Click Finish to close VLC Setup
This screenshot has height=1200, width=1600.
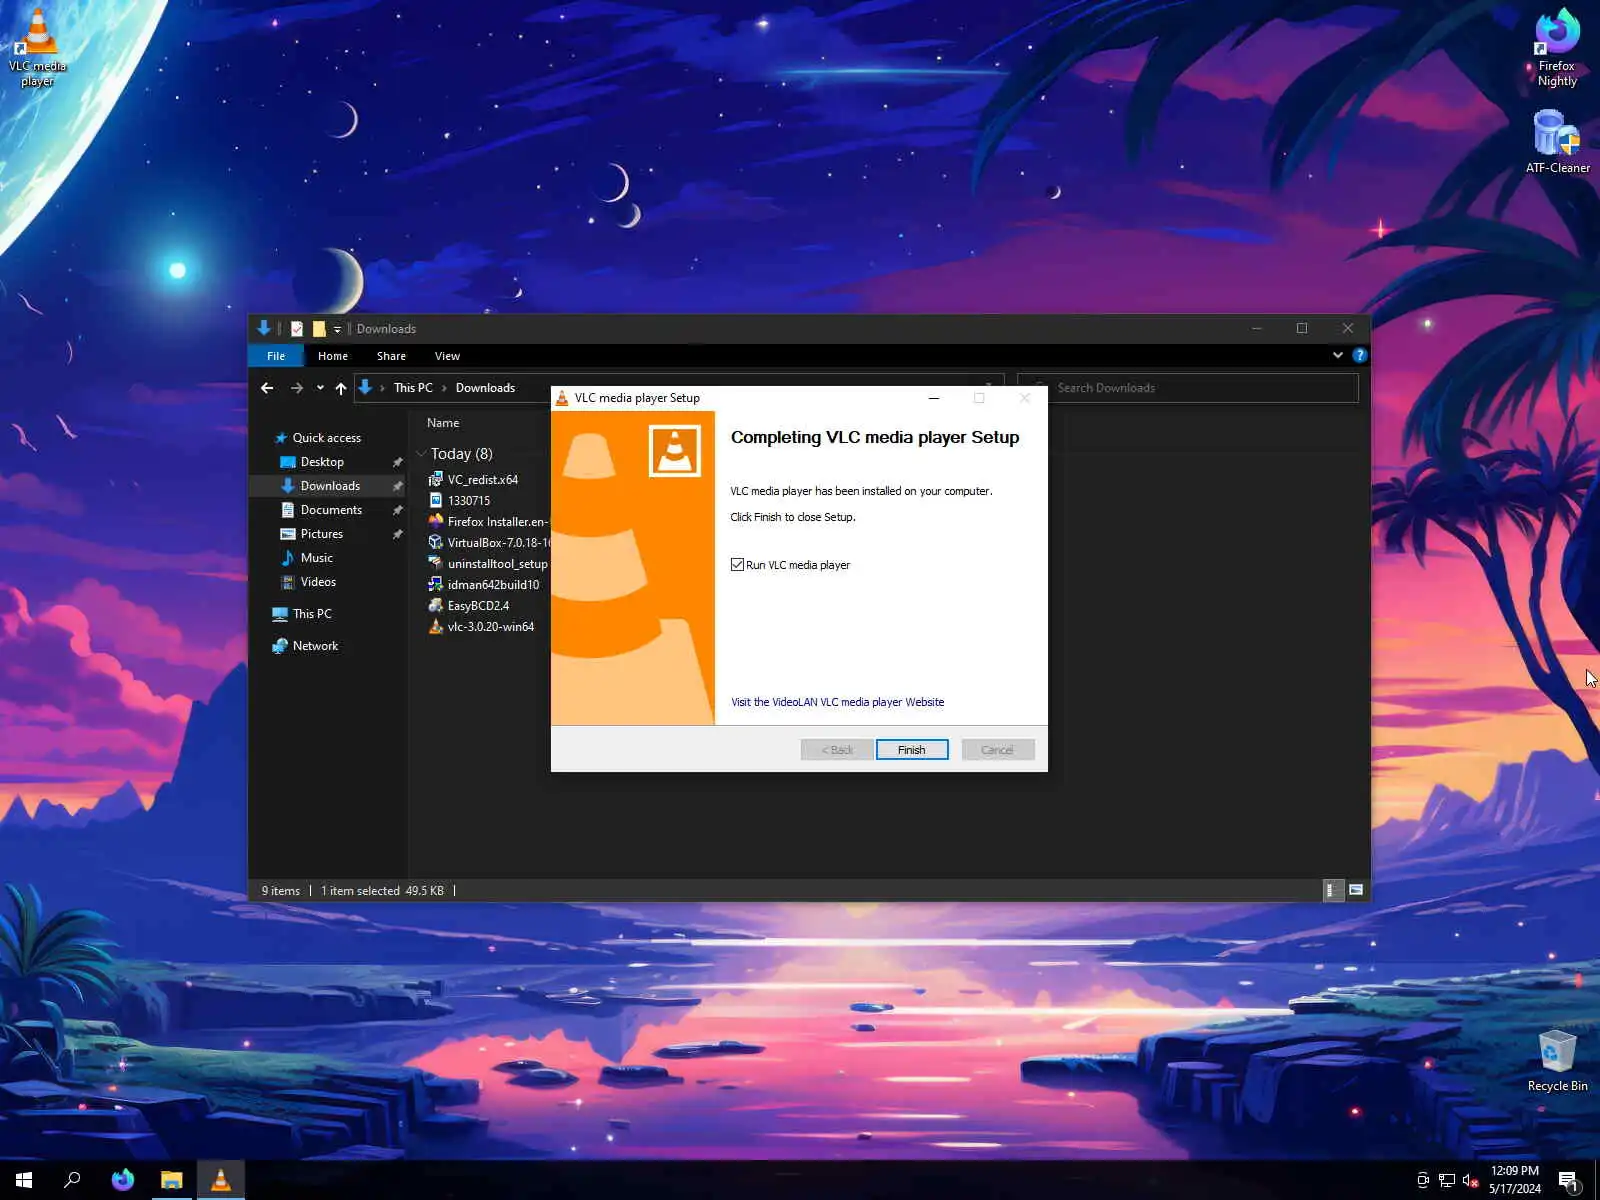[912, 750]
